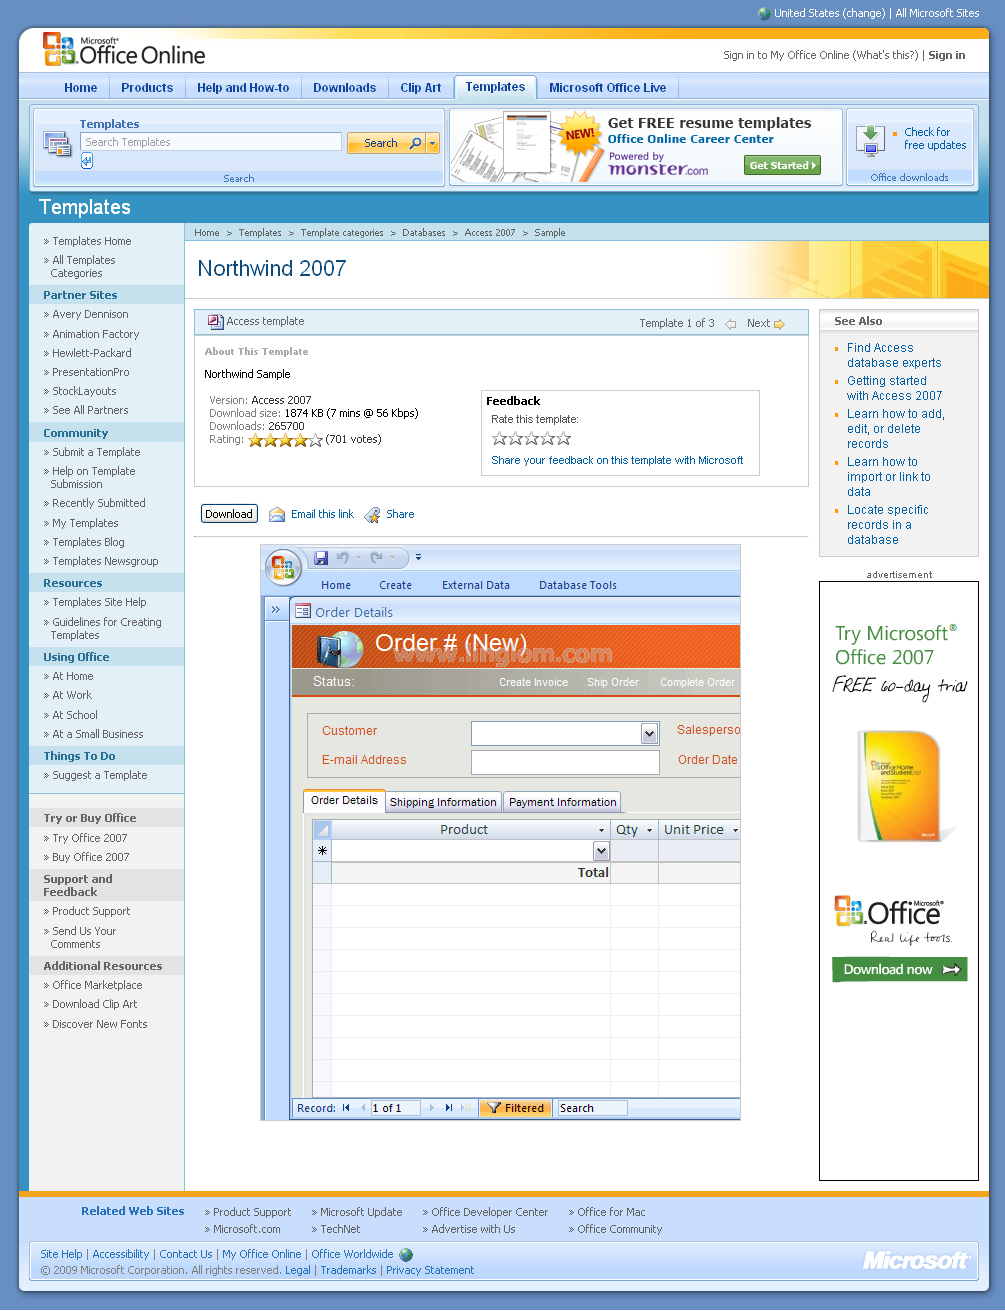Screen dimensions: 1005x1311
Task: Rate the template three stars in Feedback
Action: click(x=532, y=438)
